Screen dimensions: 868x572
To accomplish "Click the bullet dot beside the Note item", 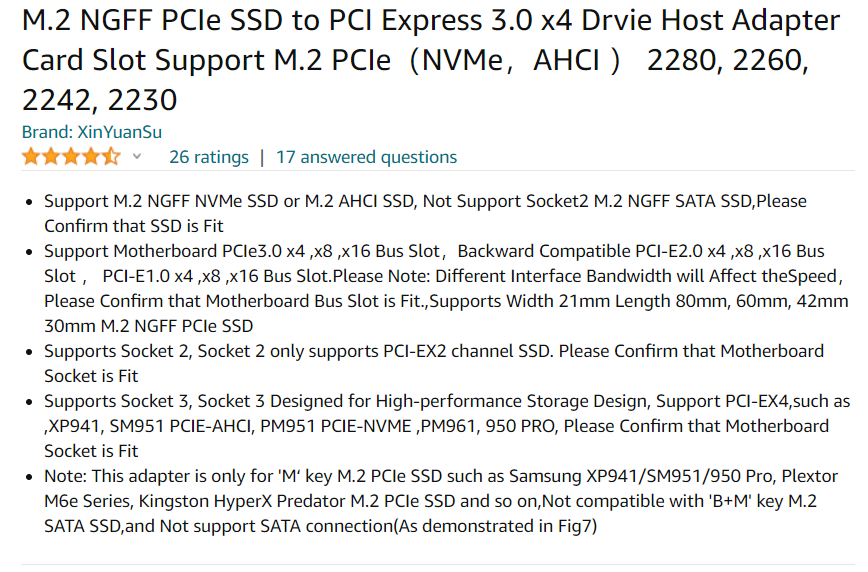I will (29, 477).
